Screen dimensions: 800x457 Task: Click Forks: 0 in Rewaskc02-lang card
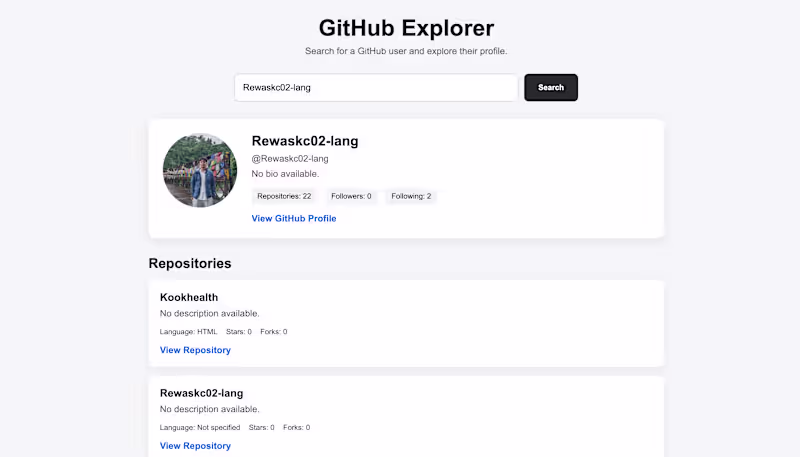(x=296, y=427)
